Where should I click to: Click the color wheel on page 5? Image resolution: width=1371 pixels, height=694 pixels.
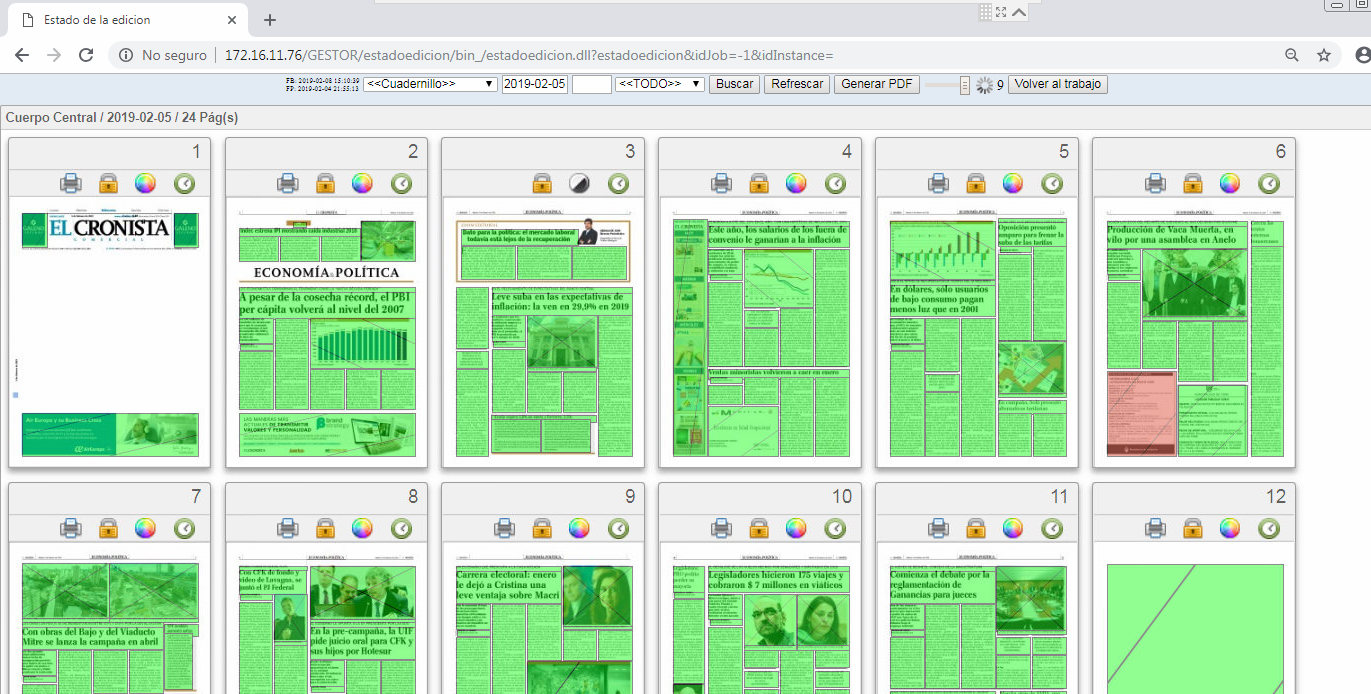[x=1013, y=183]
